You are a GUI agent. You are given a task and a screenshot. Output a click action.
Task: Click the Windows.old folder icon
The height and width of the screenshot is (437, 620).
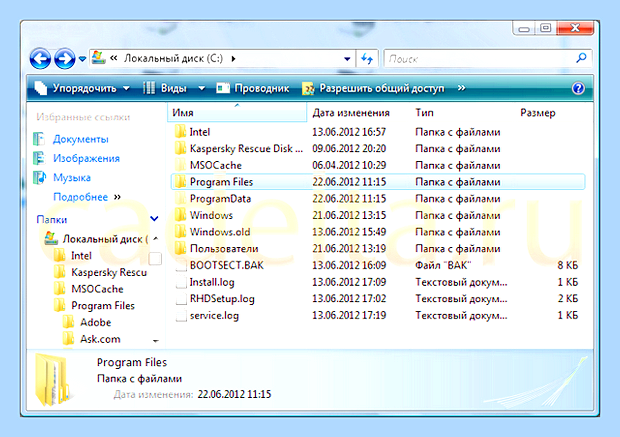click(x=180, y=232)
